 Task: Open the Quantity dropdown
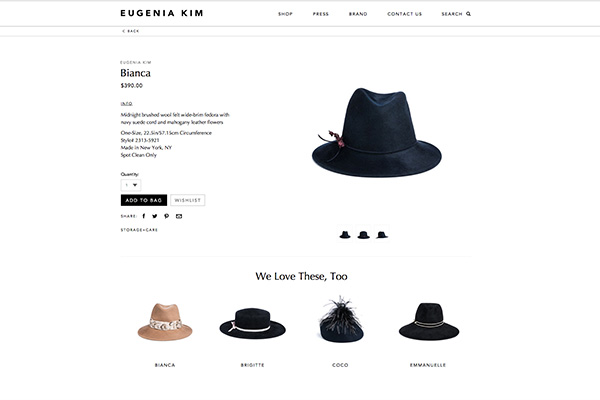(x=131, y=185)
